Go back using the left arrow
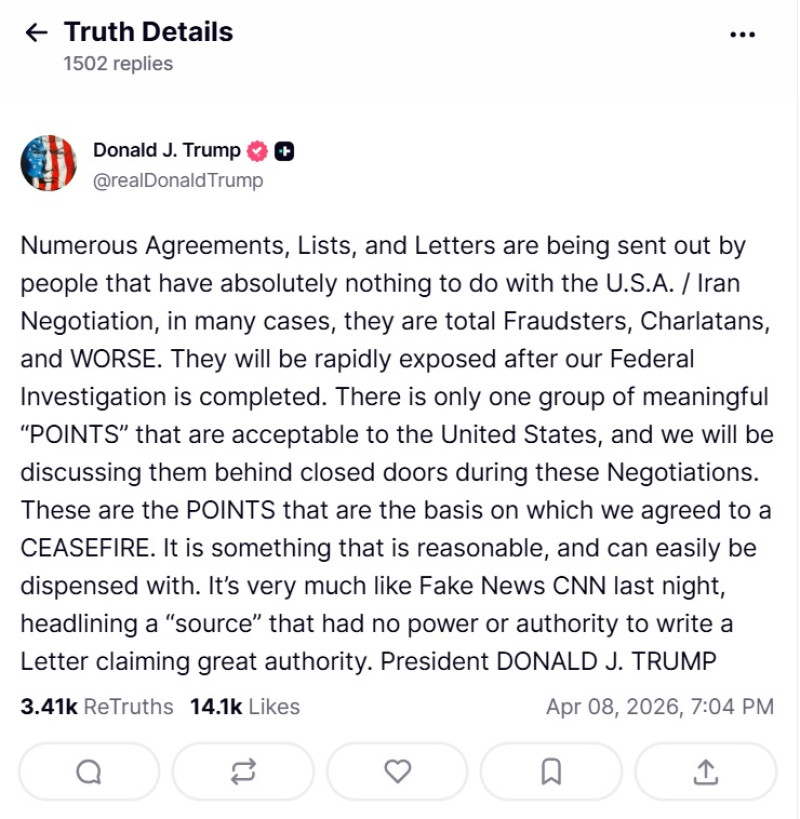 click(x=36, y=33)
